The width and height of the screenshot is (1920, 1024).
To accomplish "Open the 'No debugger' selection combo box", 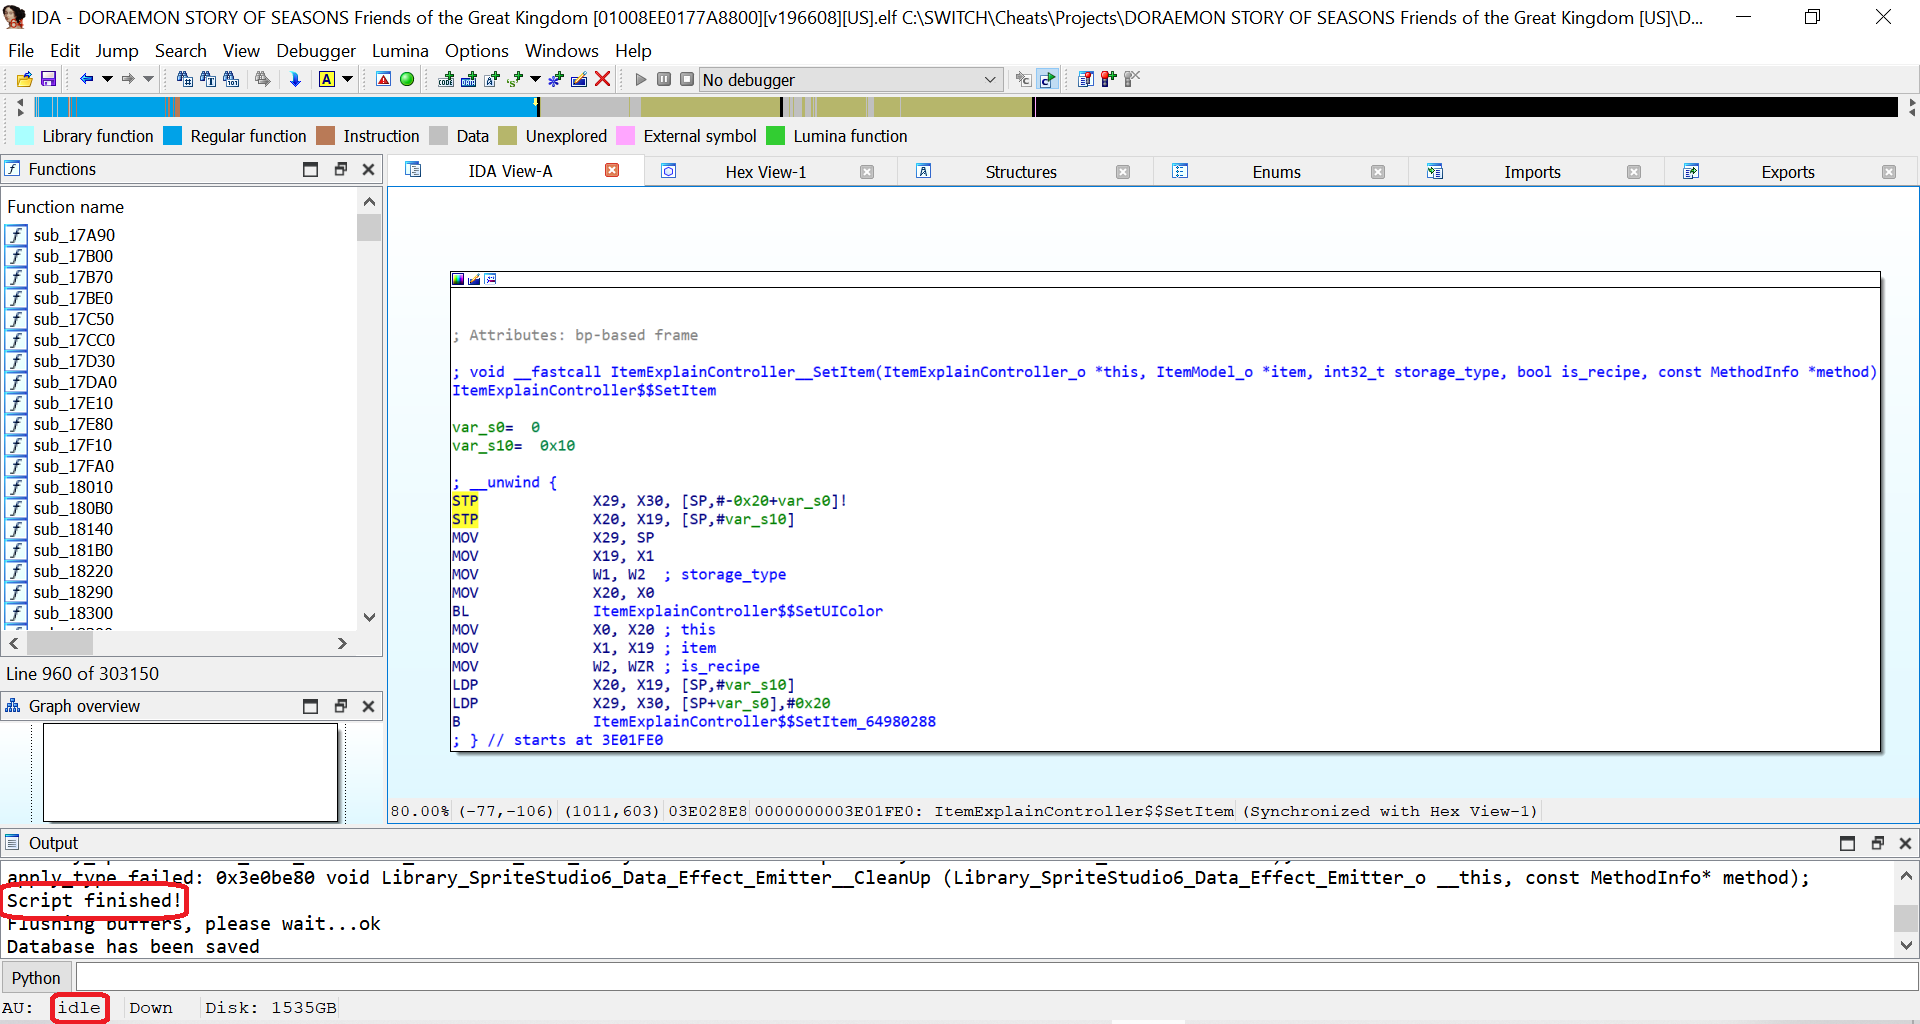I will click(x=850, y=80).
